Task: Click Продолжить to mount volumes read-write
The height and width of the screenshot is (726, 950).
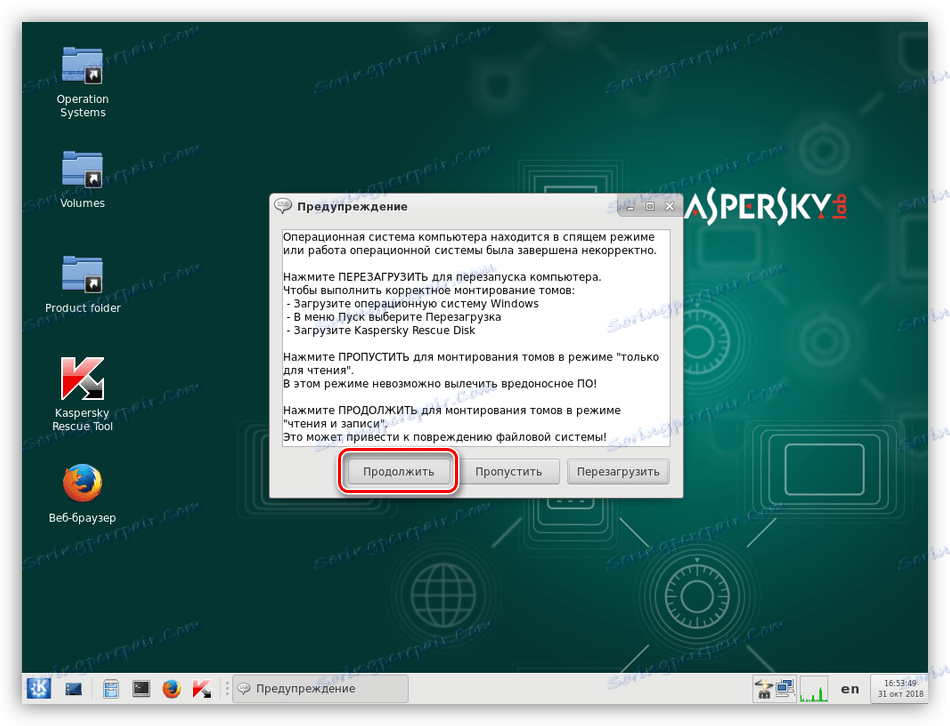Action: tap(398, 471)
